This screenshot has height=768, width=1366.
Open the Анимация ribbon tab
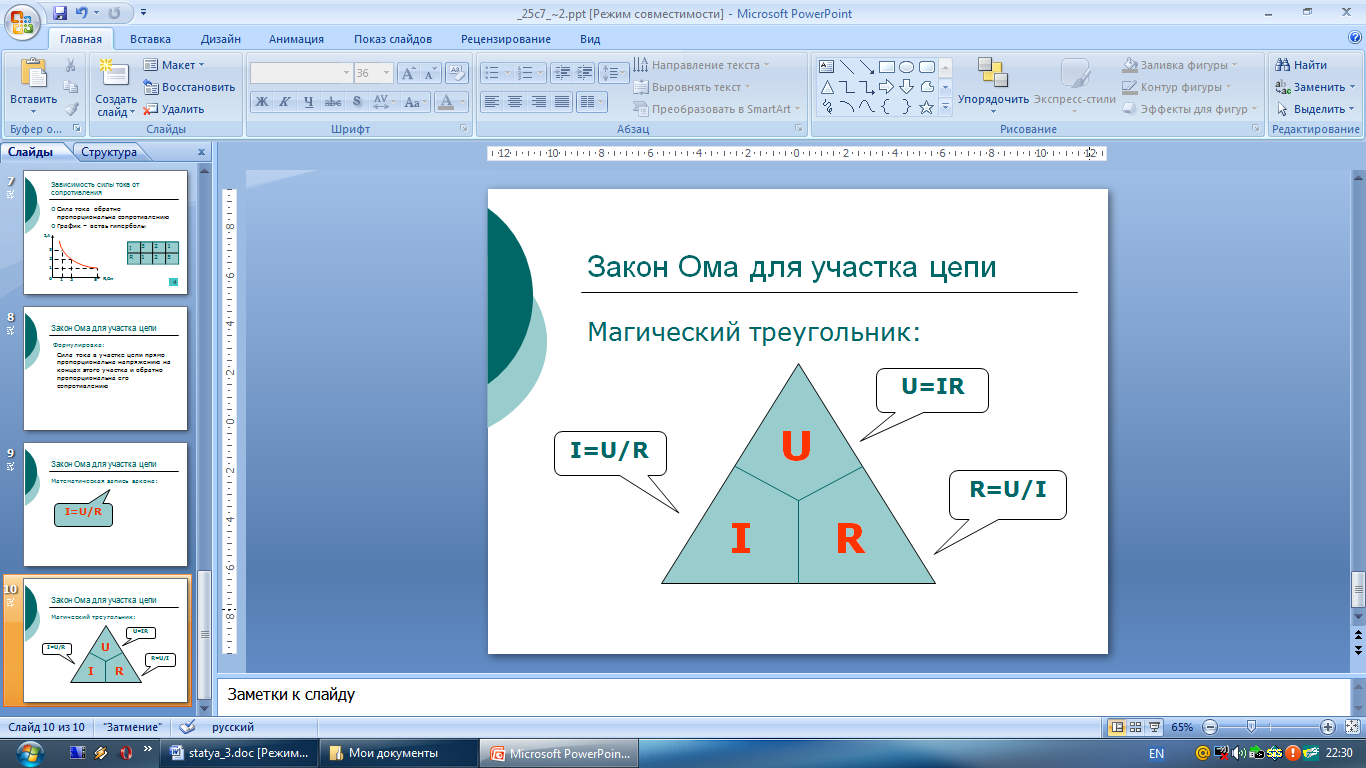[x=296, y=39]
